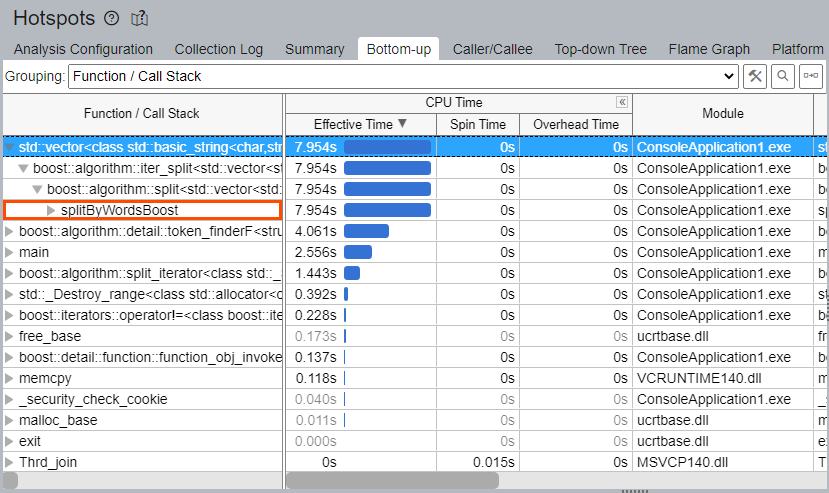Open the customize grouping tools icon
Screen dimensions: 829x493
[x=755, y=76]
